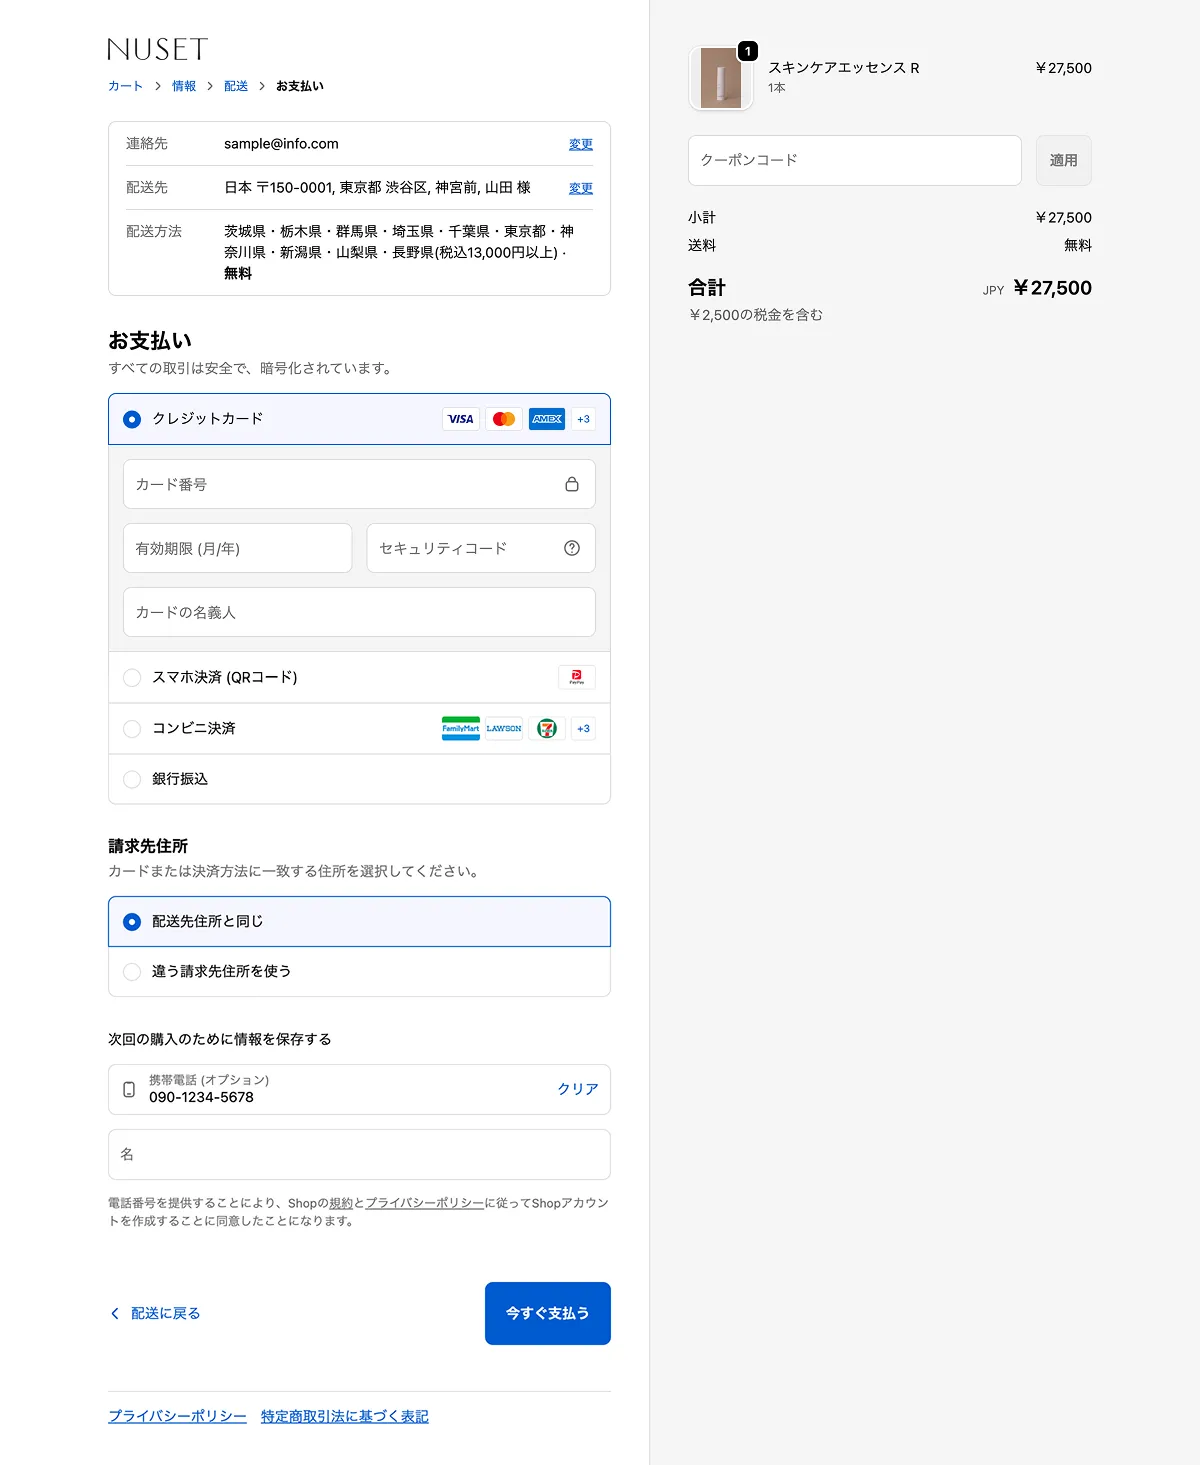Click the product thumbnail for スキンケアエッセンス R
Image resolution: width=1200 pixels, height=1465 pixels.
pos(720,78)
